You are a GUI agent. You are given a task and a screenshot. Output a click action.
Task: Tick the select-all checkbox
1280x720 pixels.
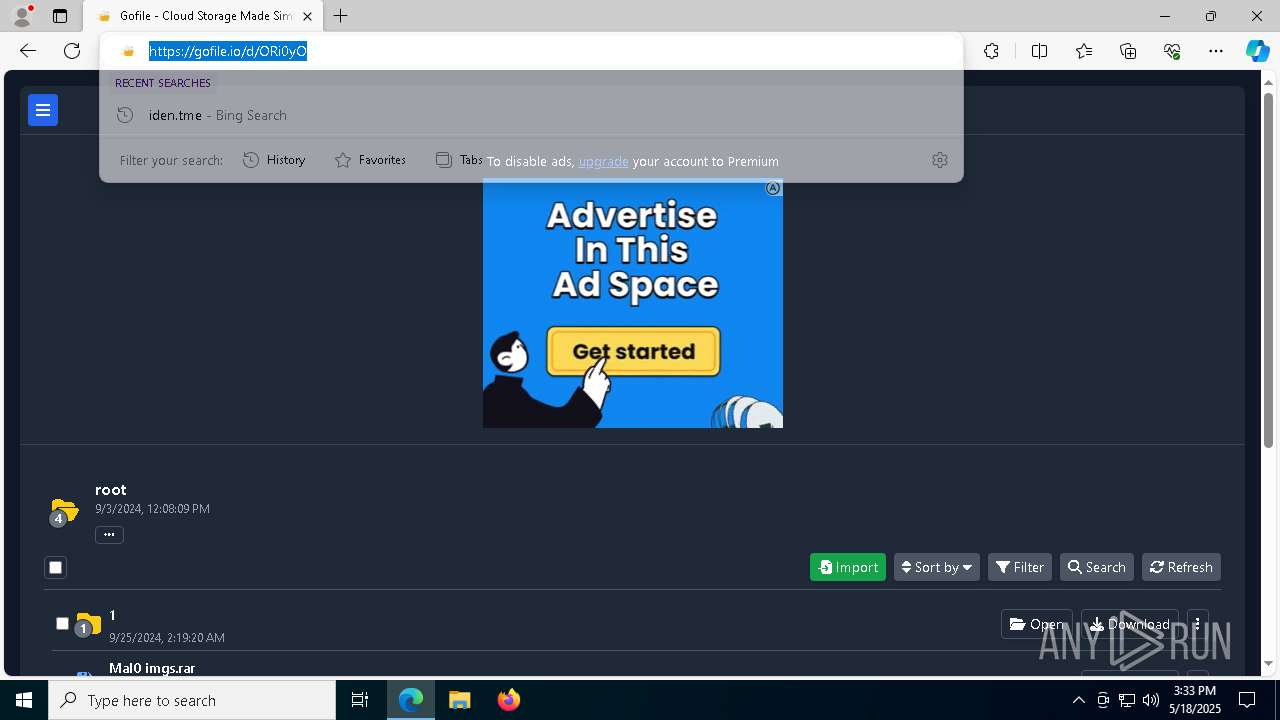click(56, 567)
